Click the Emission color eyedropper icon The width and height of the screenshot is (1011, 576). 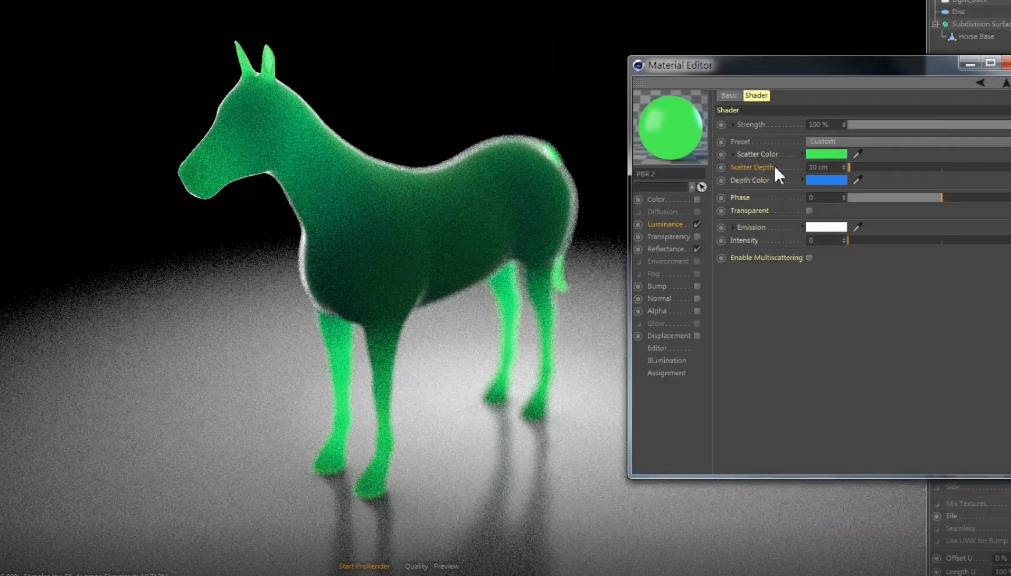(857, 227)
